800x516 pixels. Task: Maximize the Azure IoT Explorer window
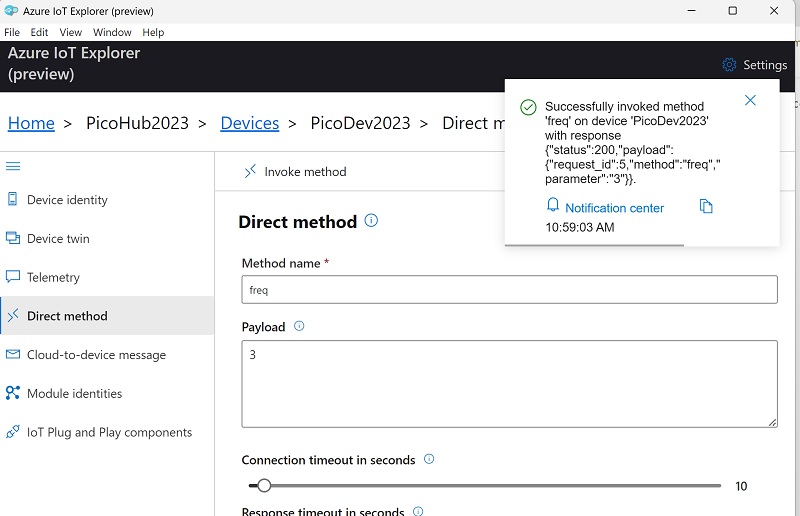(733, 11)
